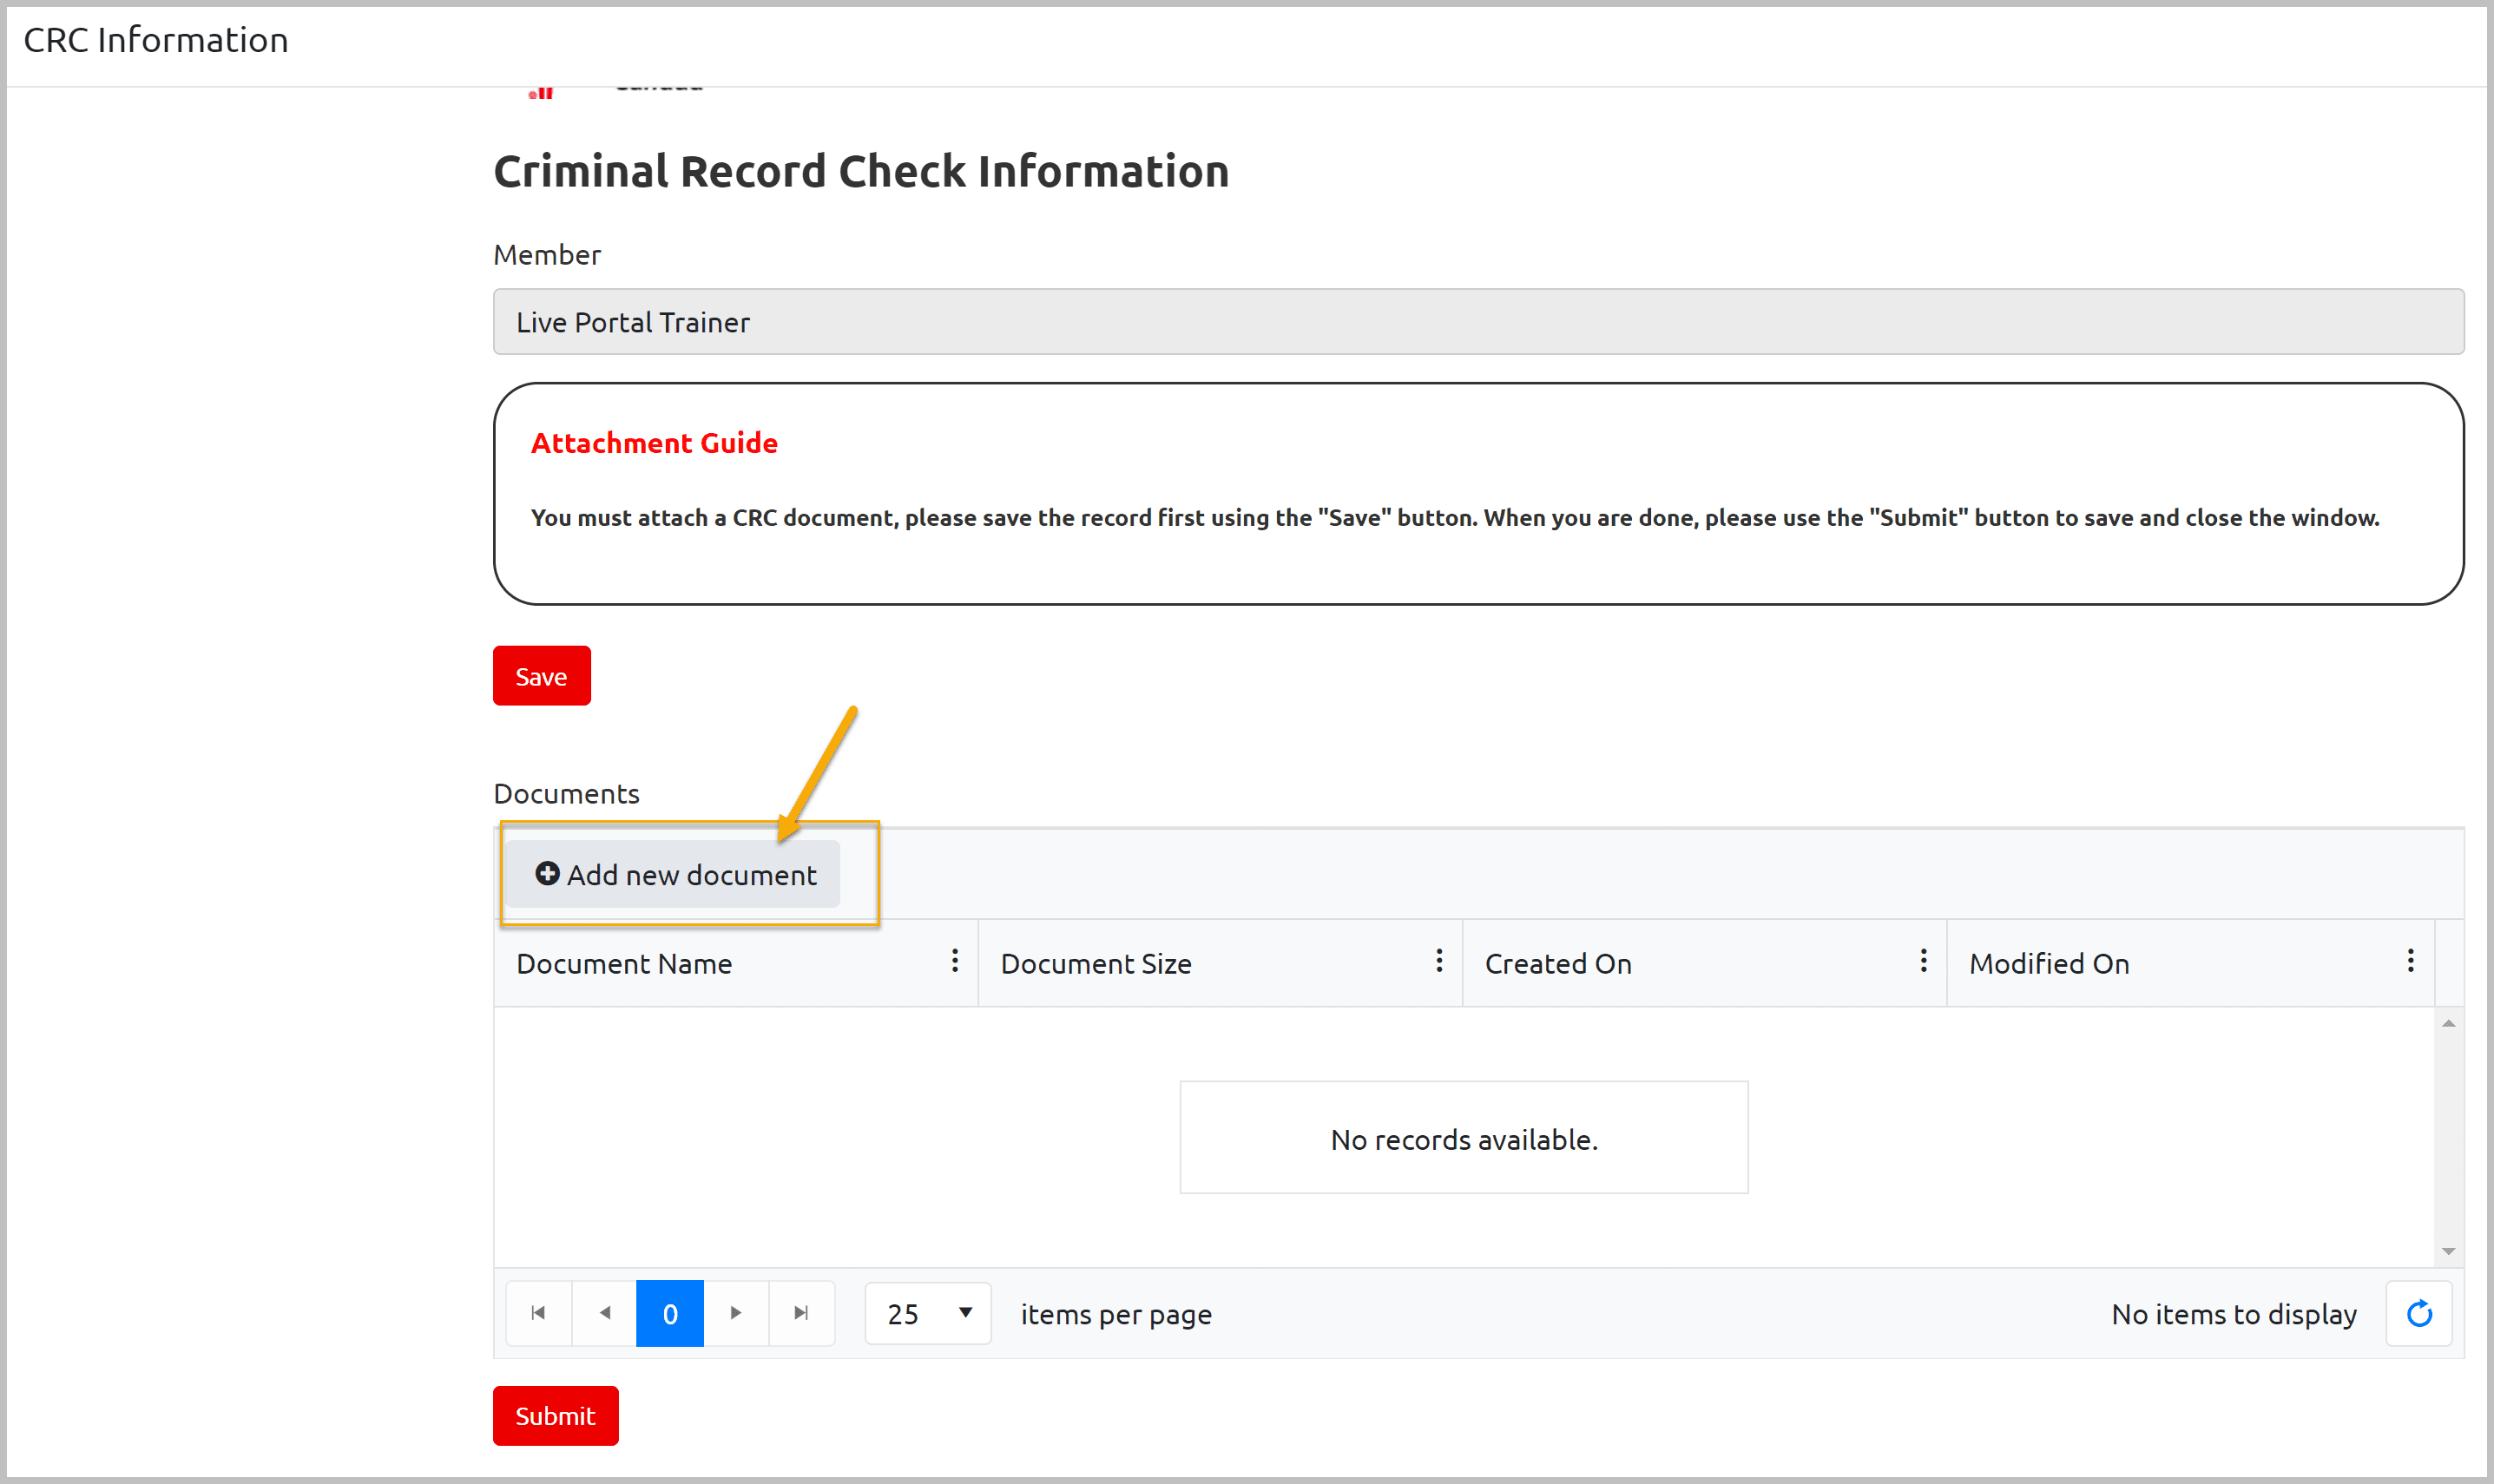Screen dimensions: 2494x1484
Task: Click the No records available message
Action: point(1464,1139)
